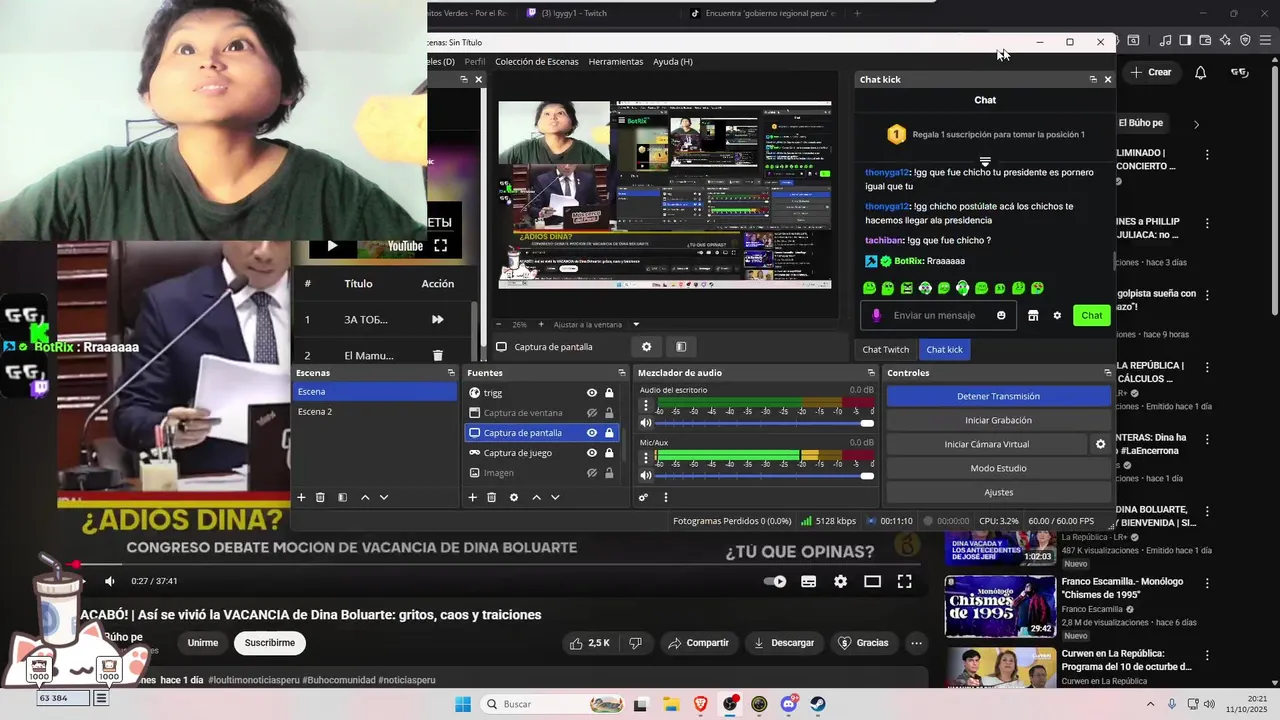
Task: Zoom out preview with minus button
Action: point(499,324)
